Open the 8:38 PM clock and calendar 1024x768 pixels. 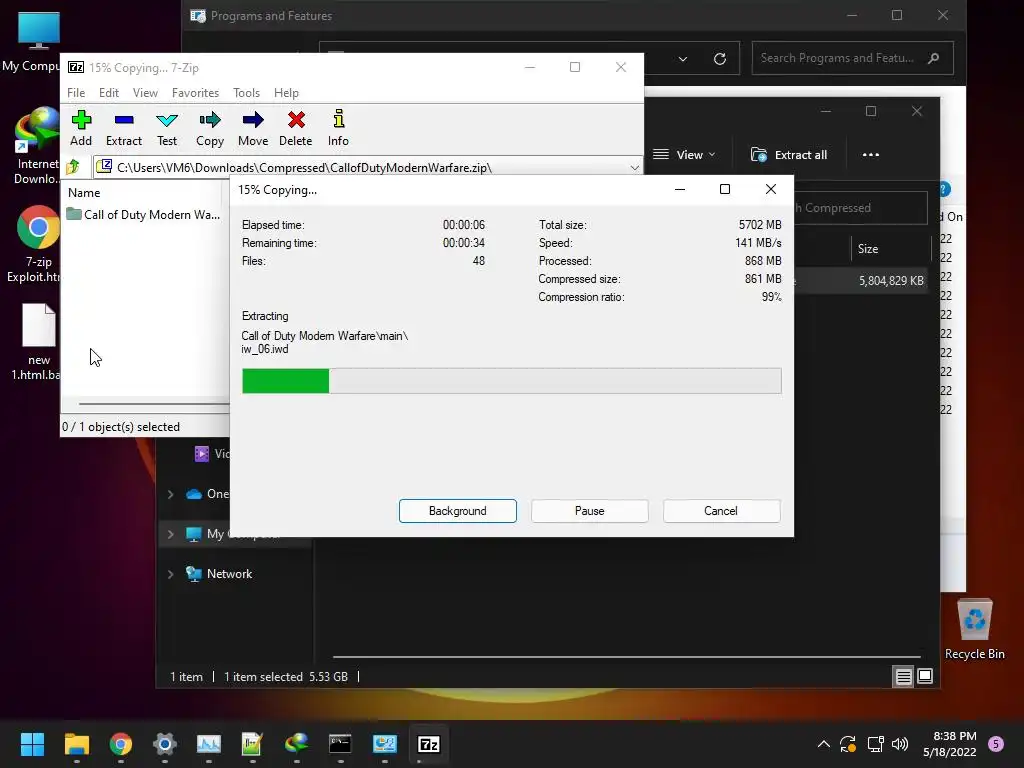tap(950, 744)
